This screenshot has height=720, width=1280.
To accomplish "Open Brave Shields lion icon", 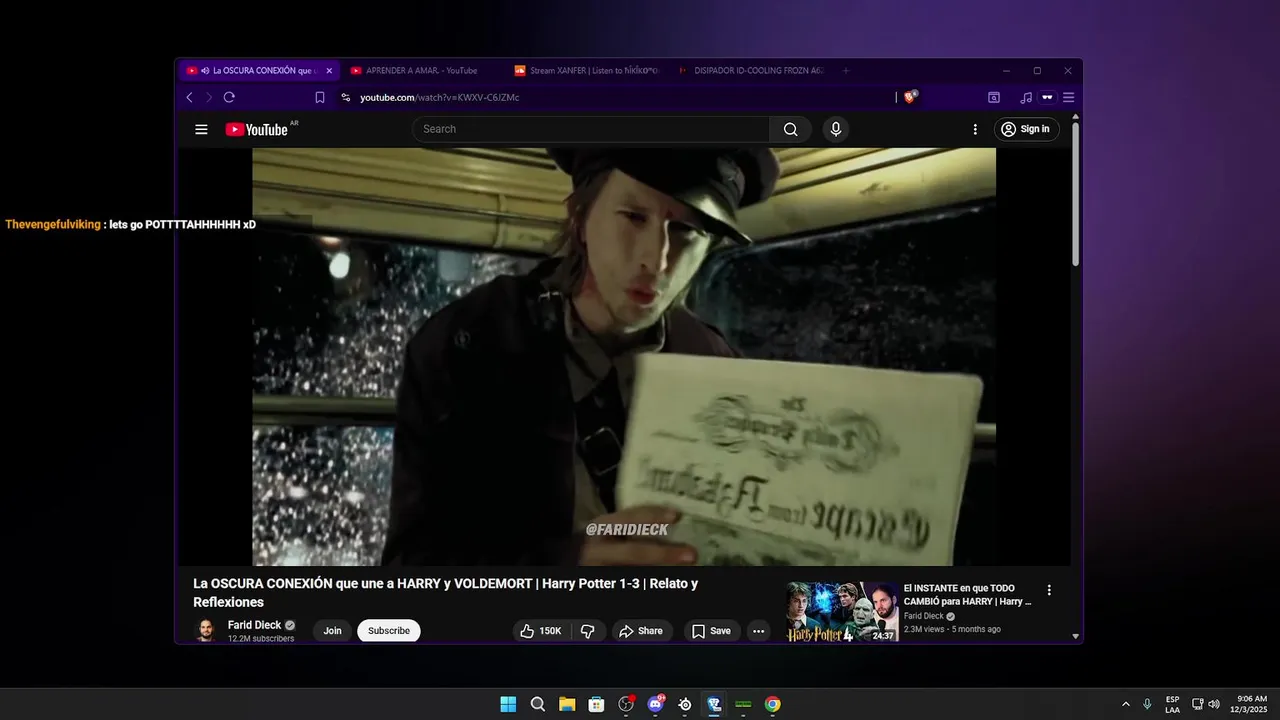I will [910, 97].
